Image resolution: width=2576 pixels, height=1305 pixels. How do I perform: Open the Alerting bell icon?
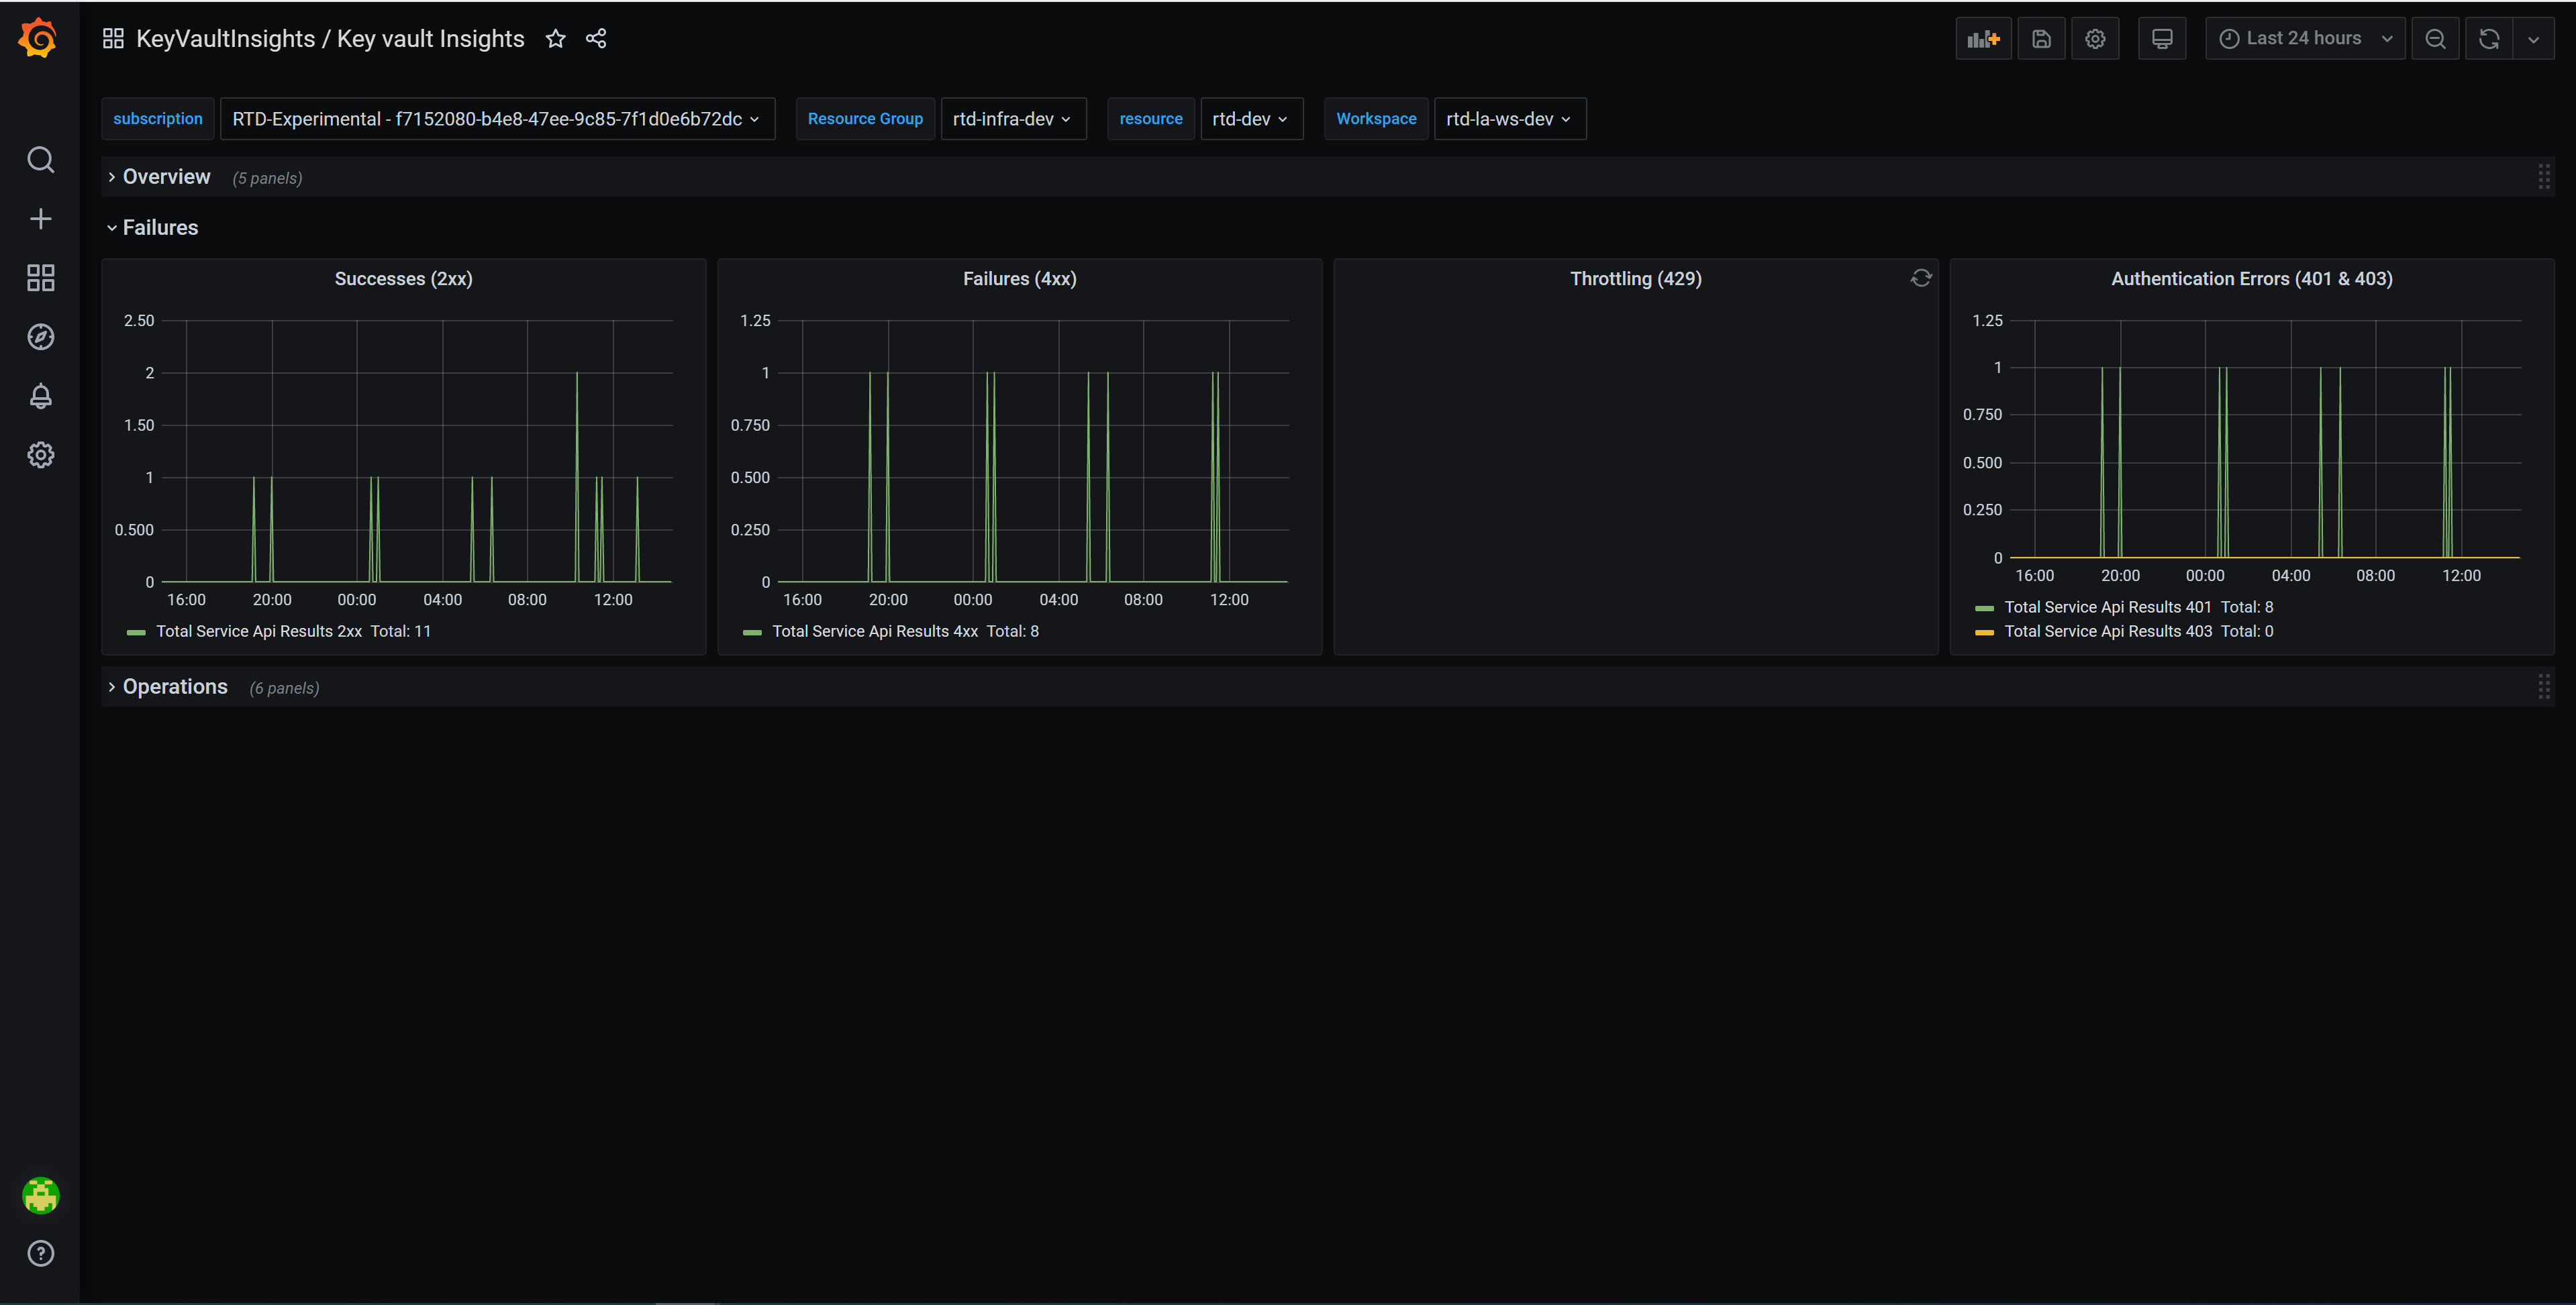[x=40, y=396]
